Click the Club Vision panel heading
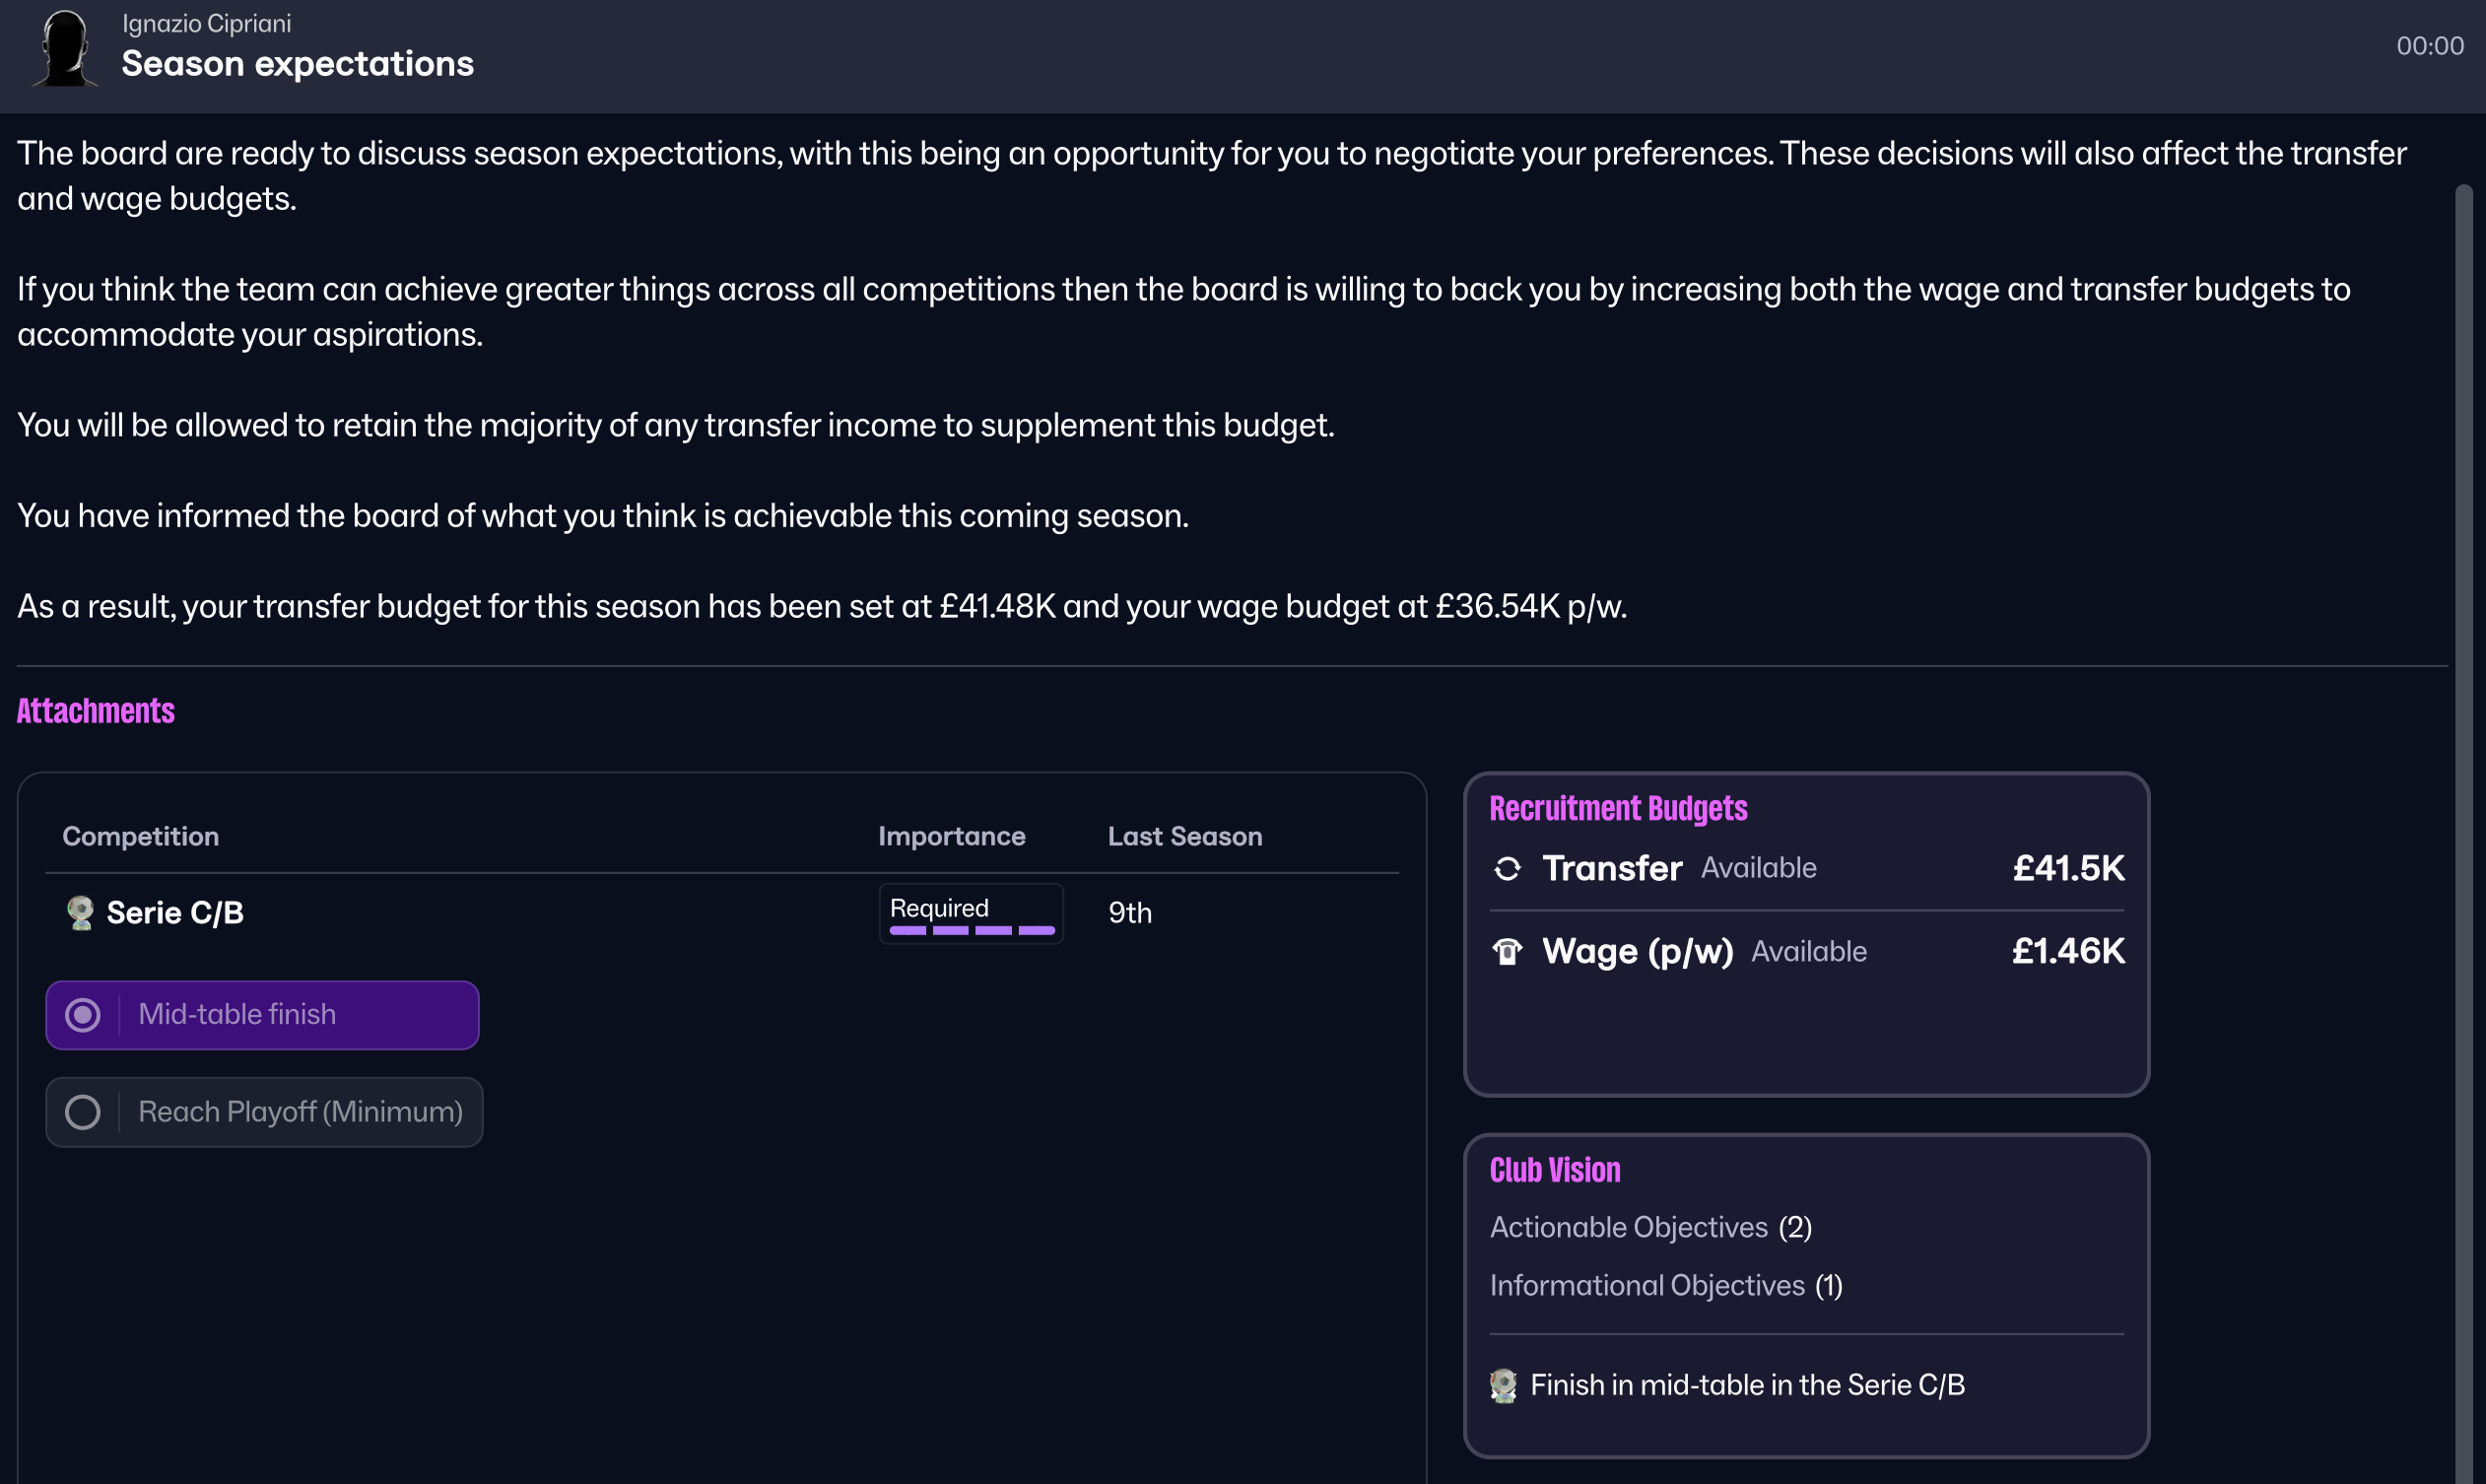This screenshot has height=1484, width=2486. [x=1554, y=1170]
